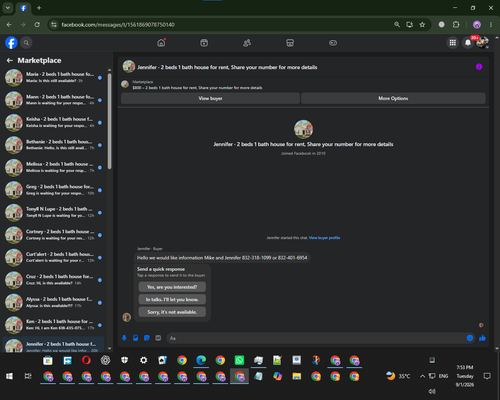Record a voice clip with microphone icon

(124, 338)
